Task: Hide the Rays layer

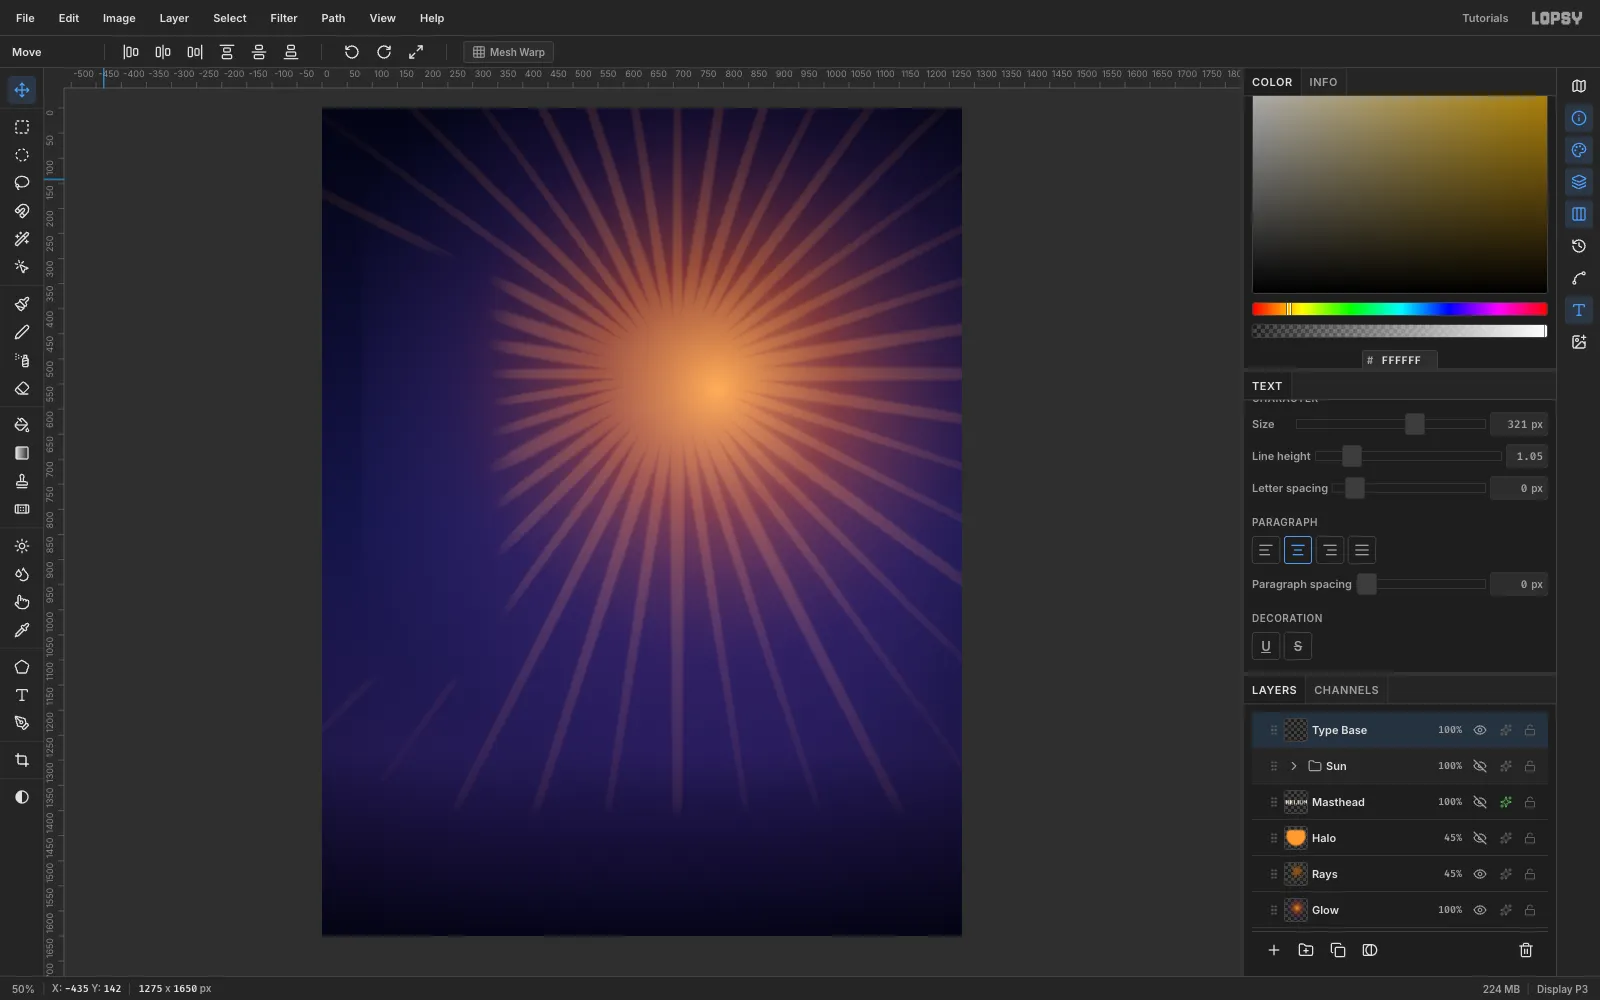Action: pos(1480,874)
